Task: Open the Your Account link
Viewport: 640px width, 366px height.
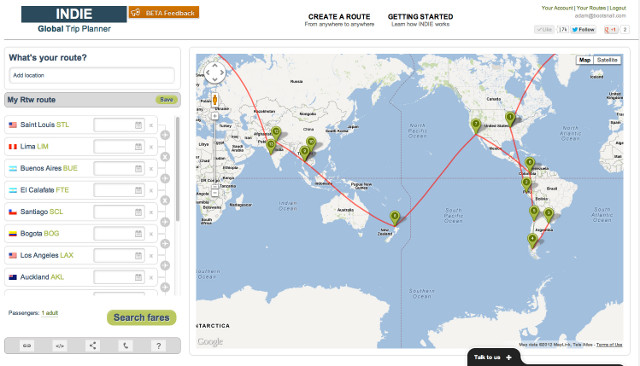Action: (x=557, y=8)
